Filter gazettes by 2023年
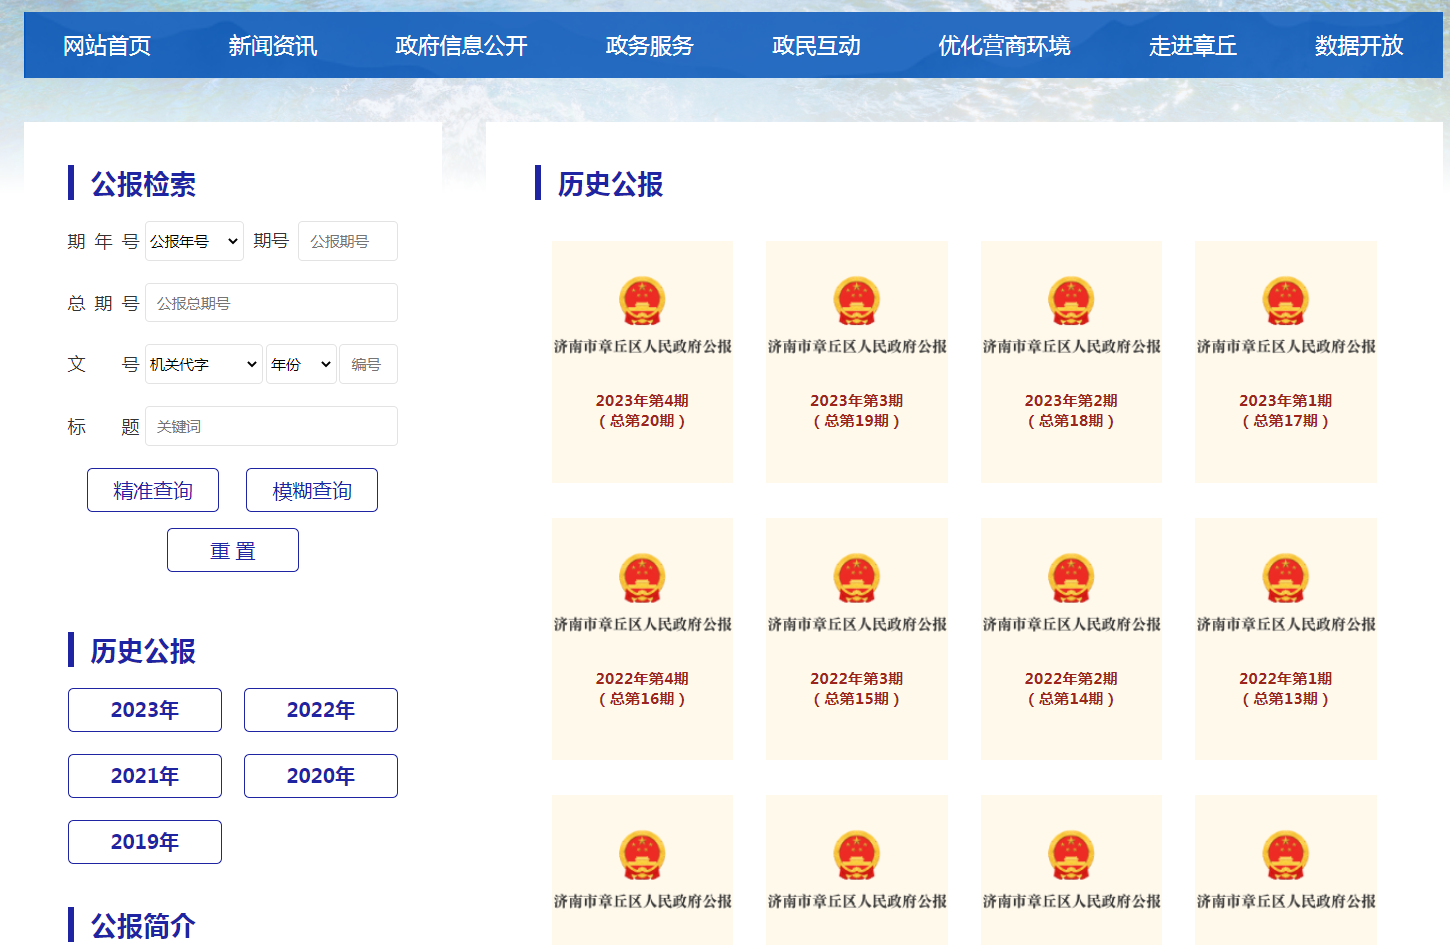The width and height of the screenshot is (1450, 945). tap(145, 710)
